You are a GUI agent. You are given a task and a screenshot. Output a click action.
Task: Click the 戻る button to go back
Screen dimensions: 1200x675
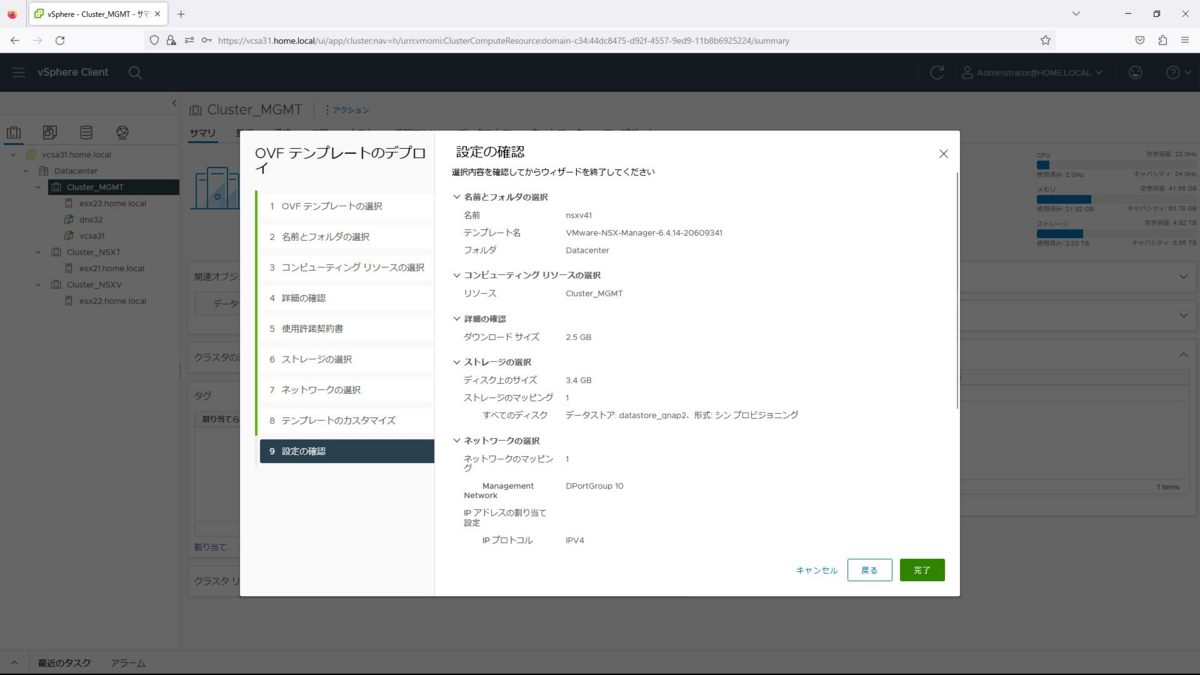(869, 570)
